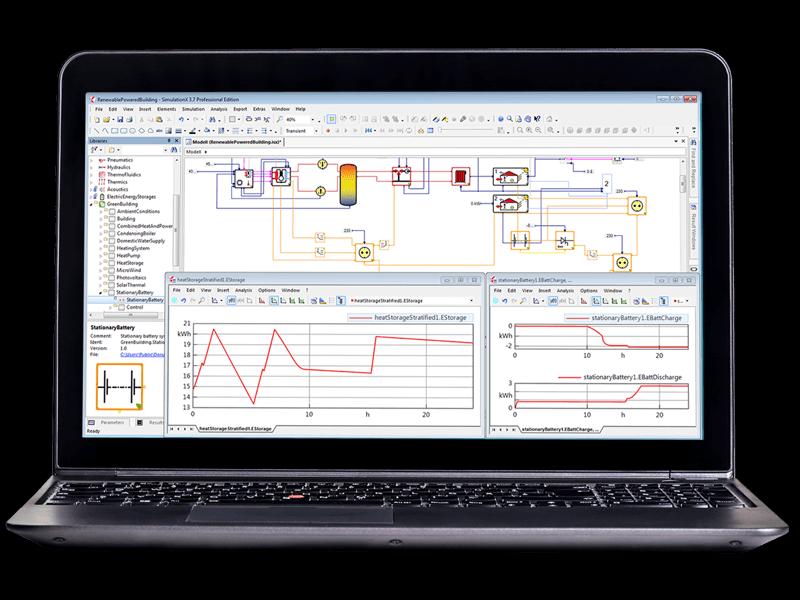Select building block 1 in the model diagram

pyautogui.click(x=510, y=177)
